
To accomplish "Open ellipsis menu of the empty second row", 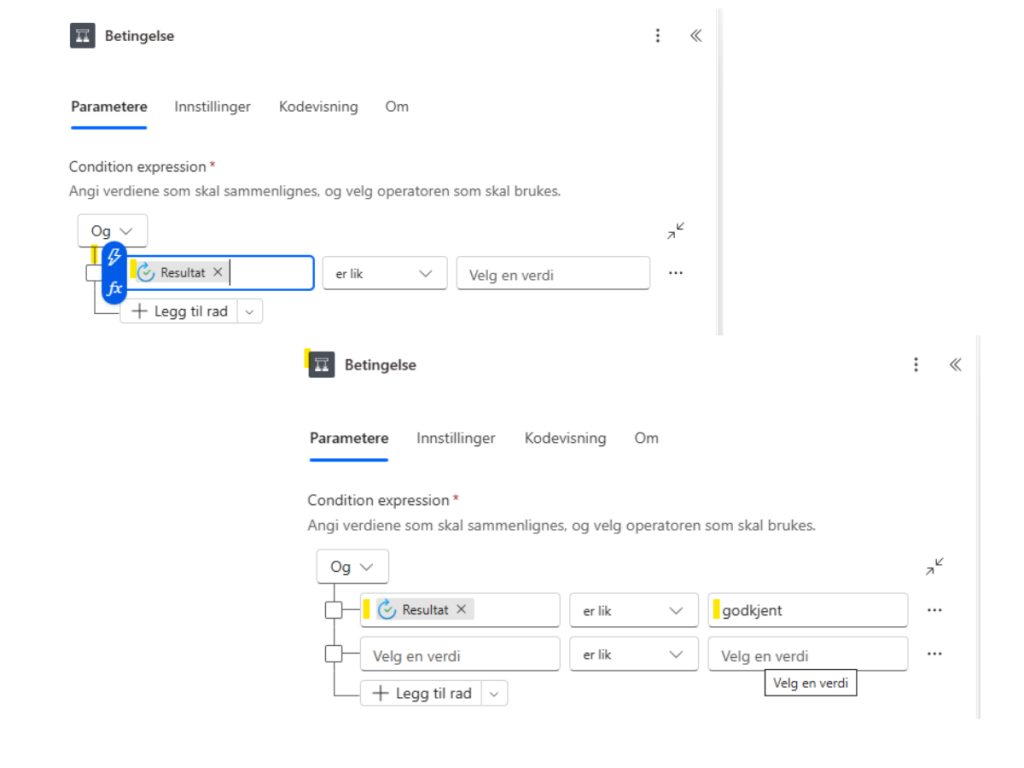I will coord(934,654).
